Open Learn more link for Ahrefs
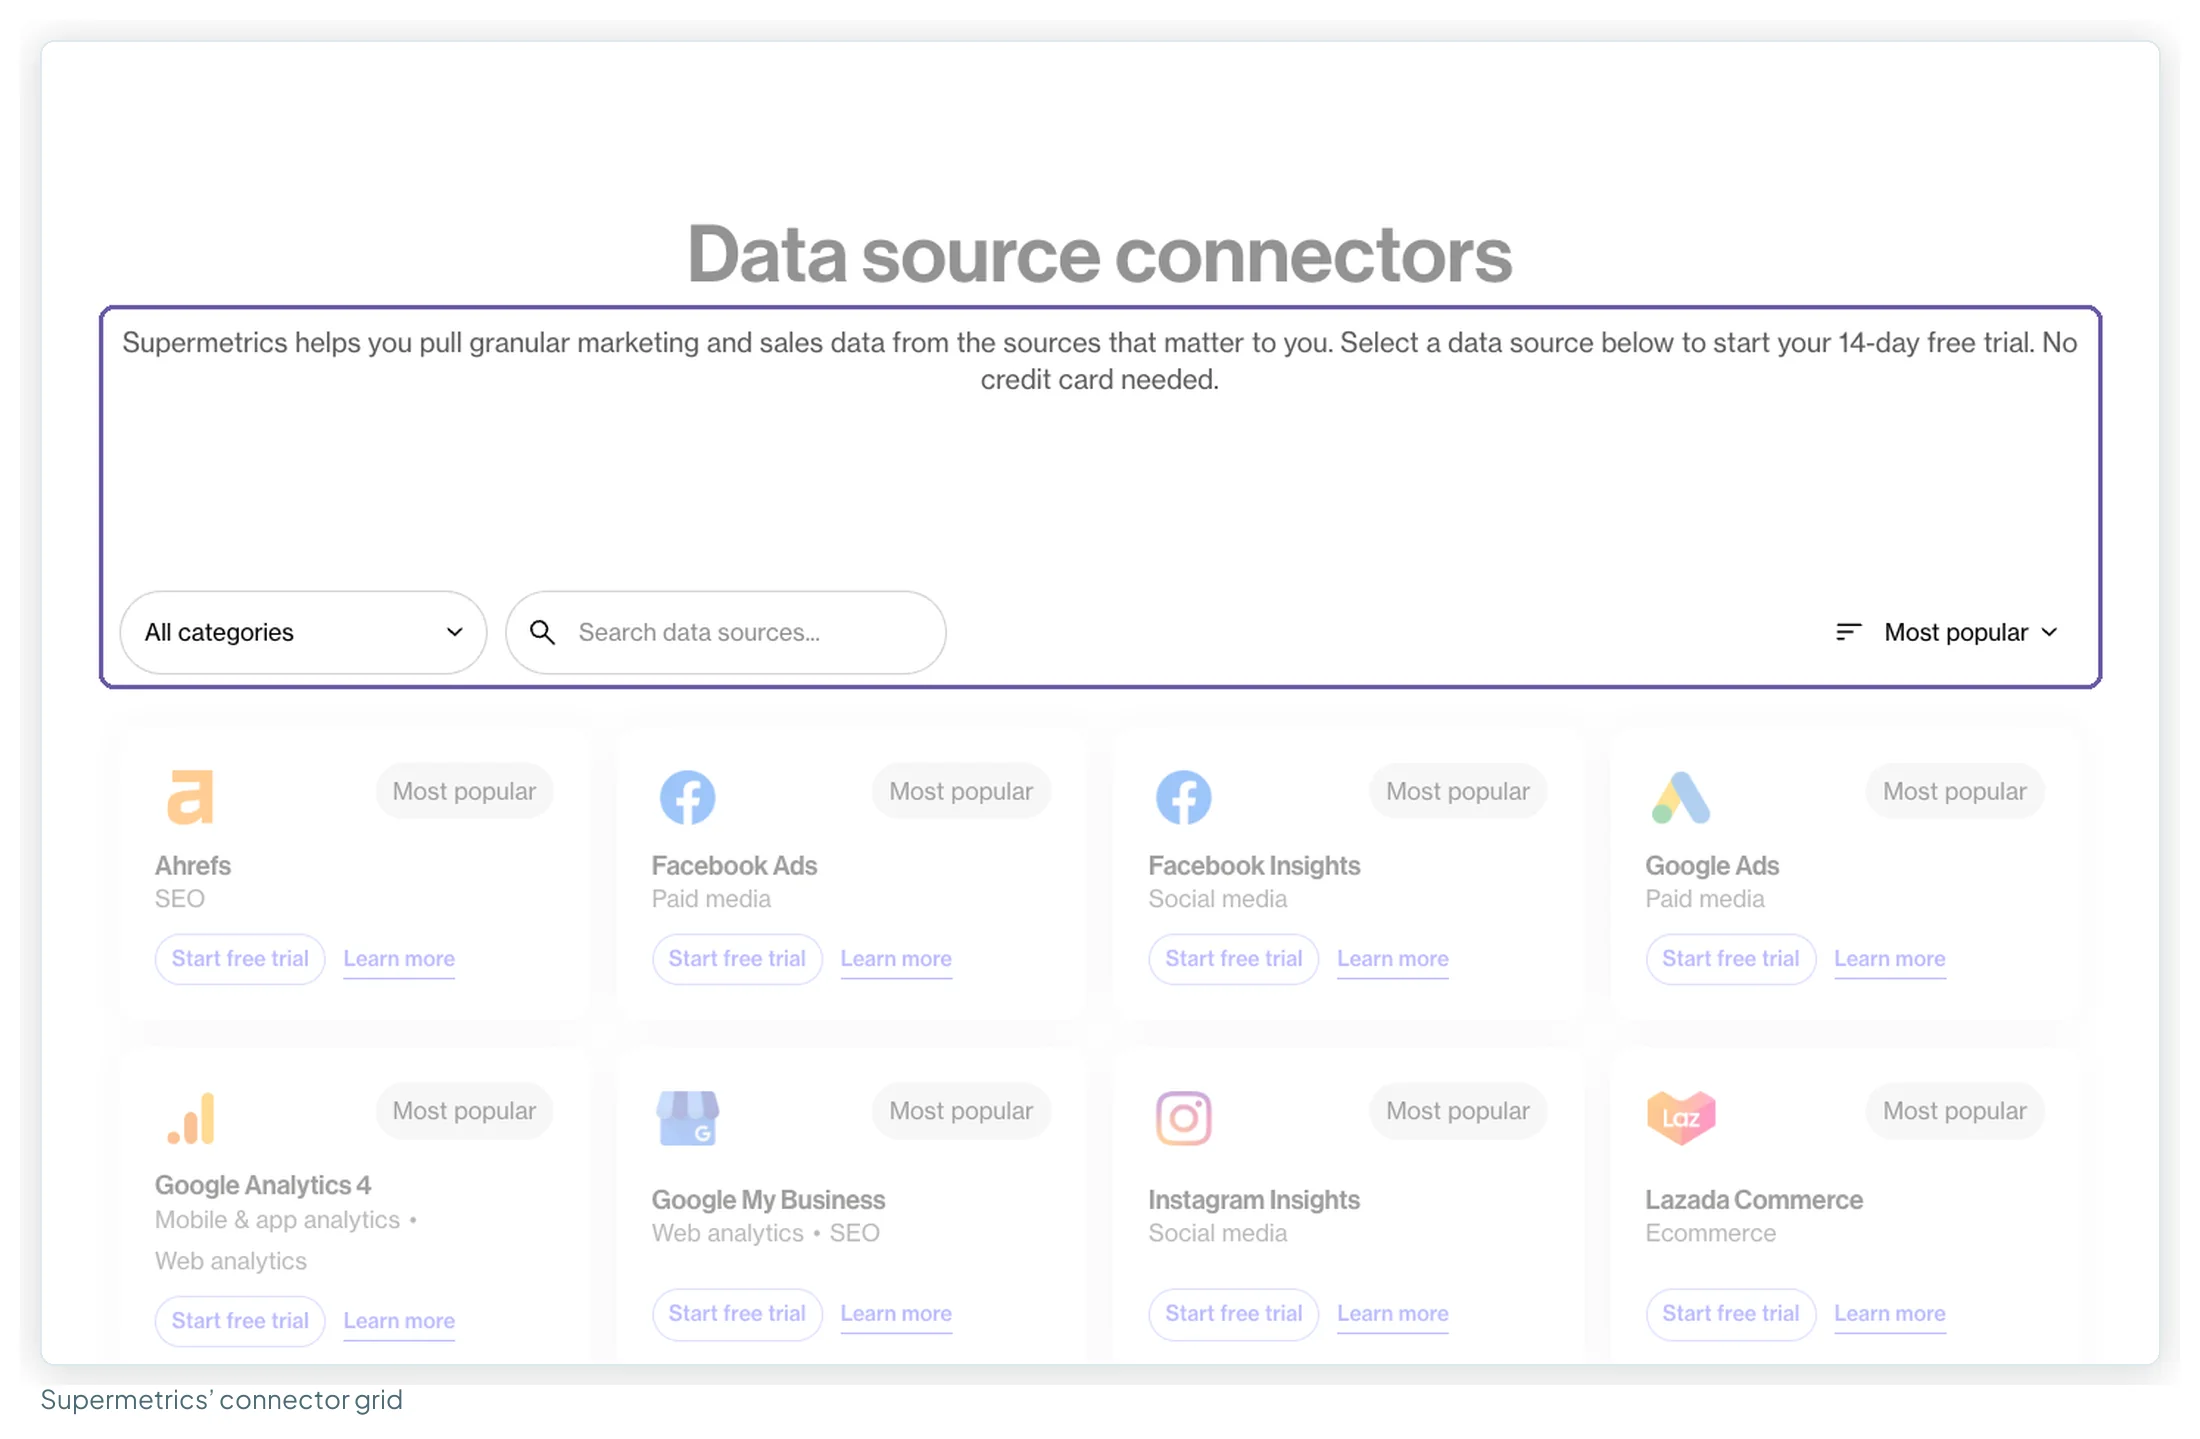Viewport: 2200px width, 1439px height. click(399, 959)
